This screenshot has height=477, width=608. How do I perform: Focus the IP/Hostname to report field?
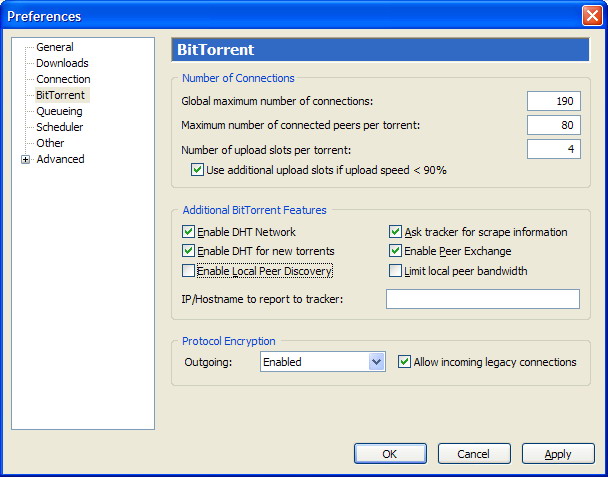(x=483, y=299)
